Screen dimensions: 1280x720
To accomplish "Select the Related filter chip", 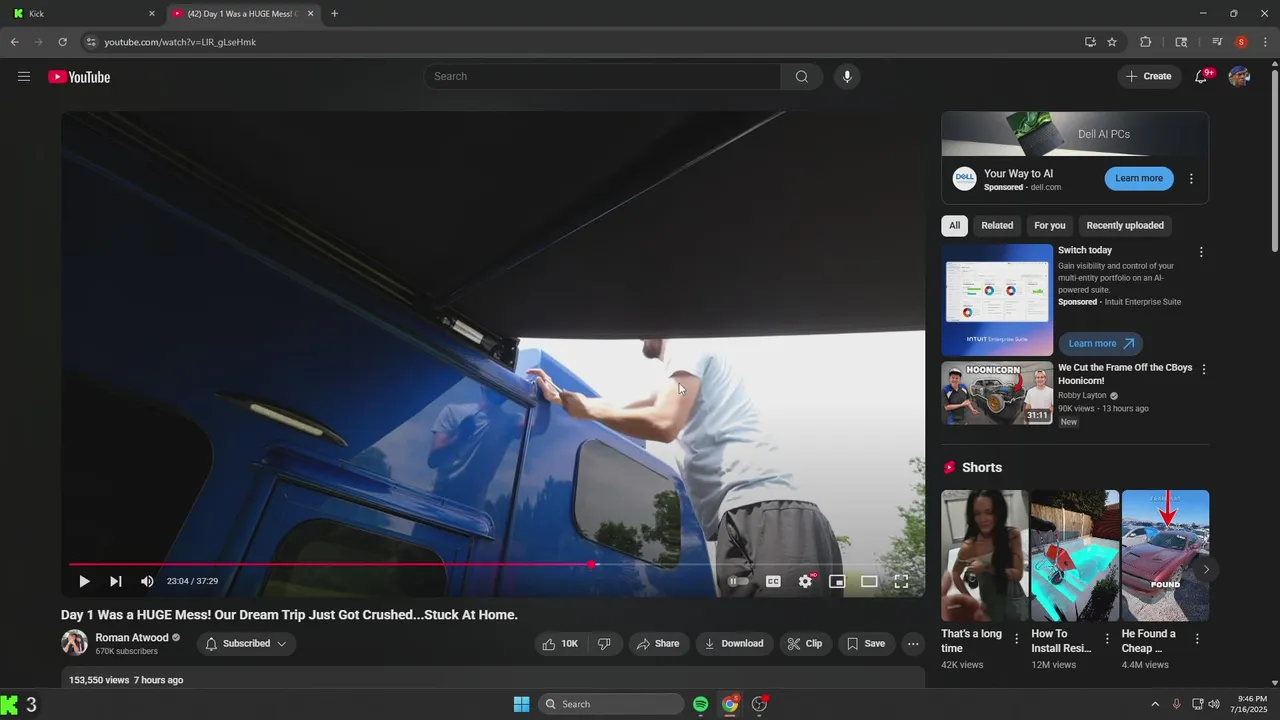I will [997, 225].
